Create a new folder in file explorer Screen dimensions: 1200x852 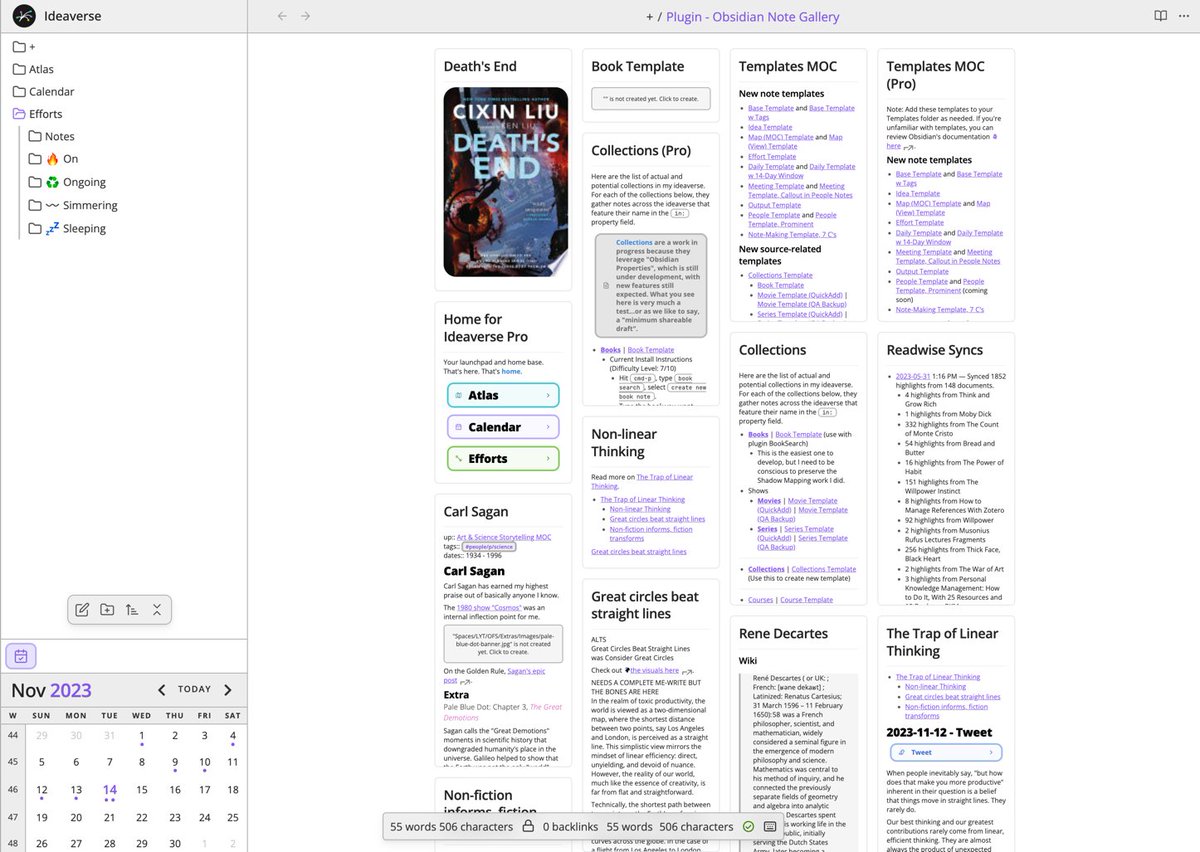(x=107, y=610)
